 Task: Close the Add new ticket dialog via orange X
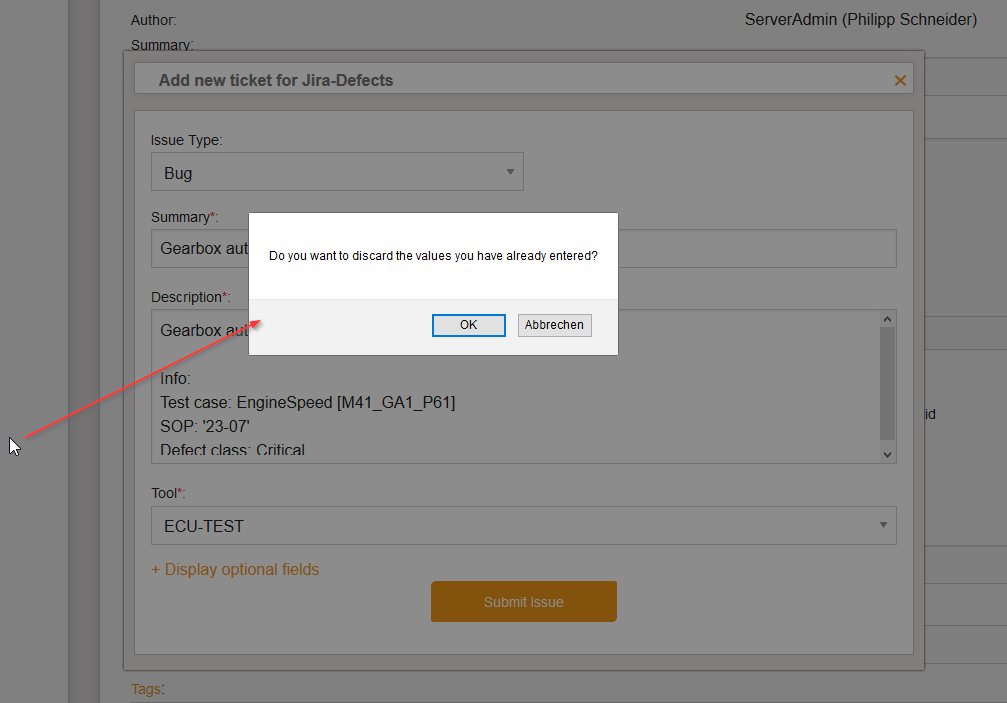coord(899,80)
